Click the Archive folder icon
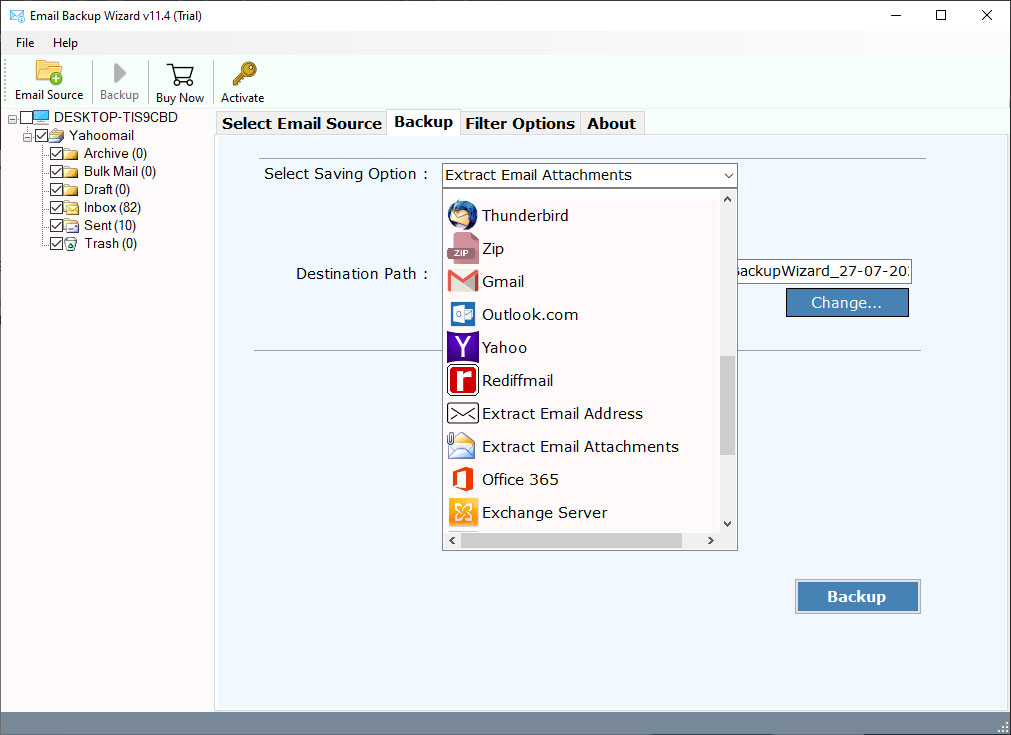Screen dimensions: 1011x735 pyautogui.click(x=71, y=153)
